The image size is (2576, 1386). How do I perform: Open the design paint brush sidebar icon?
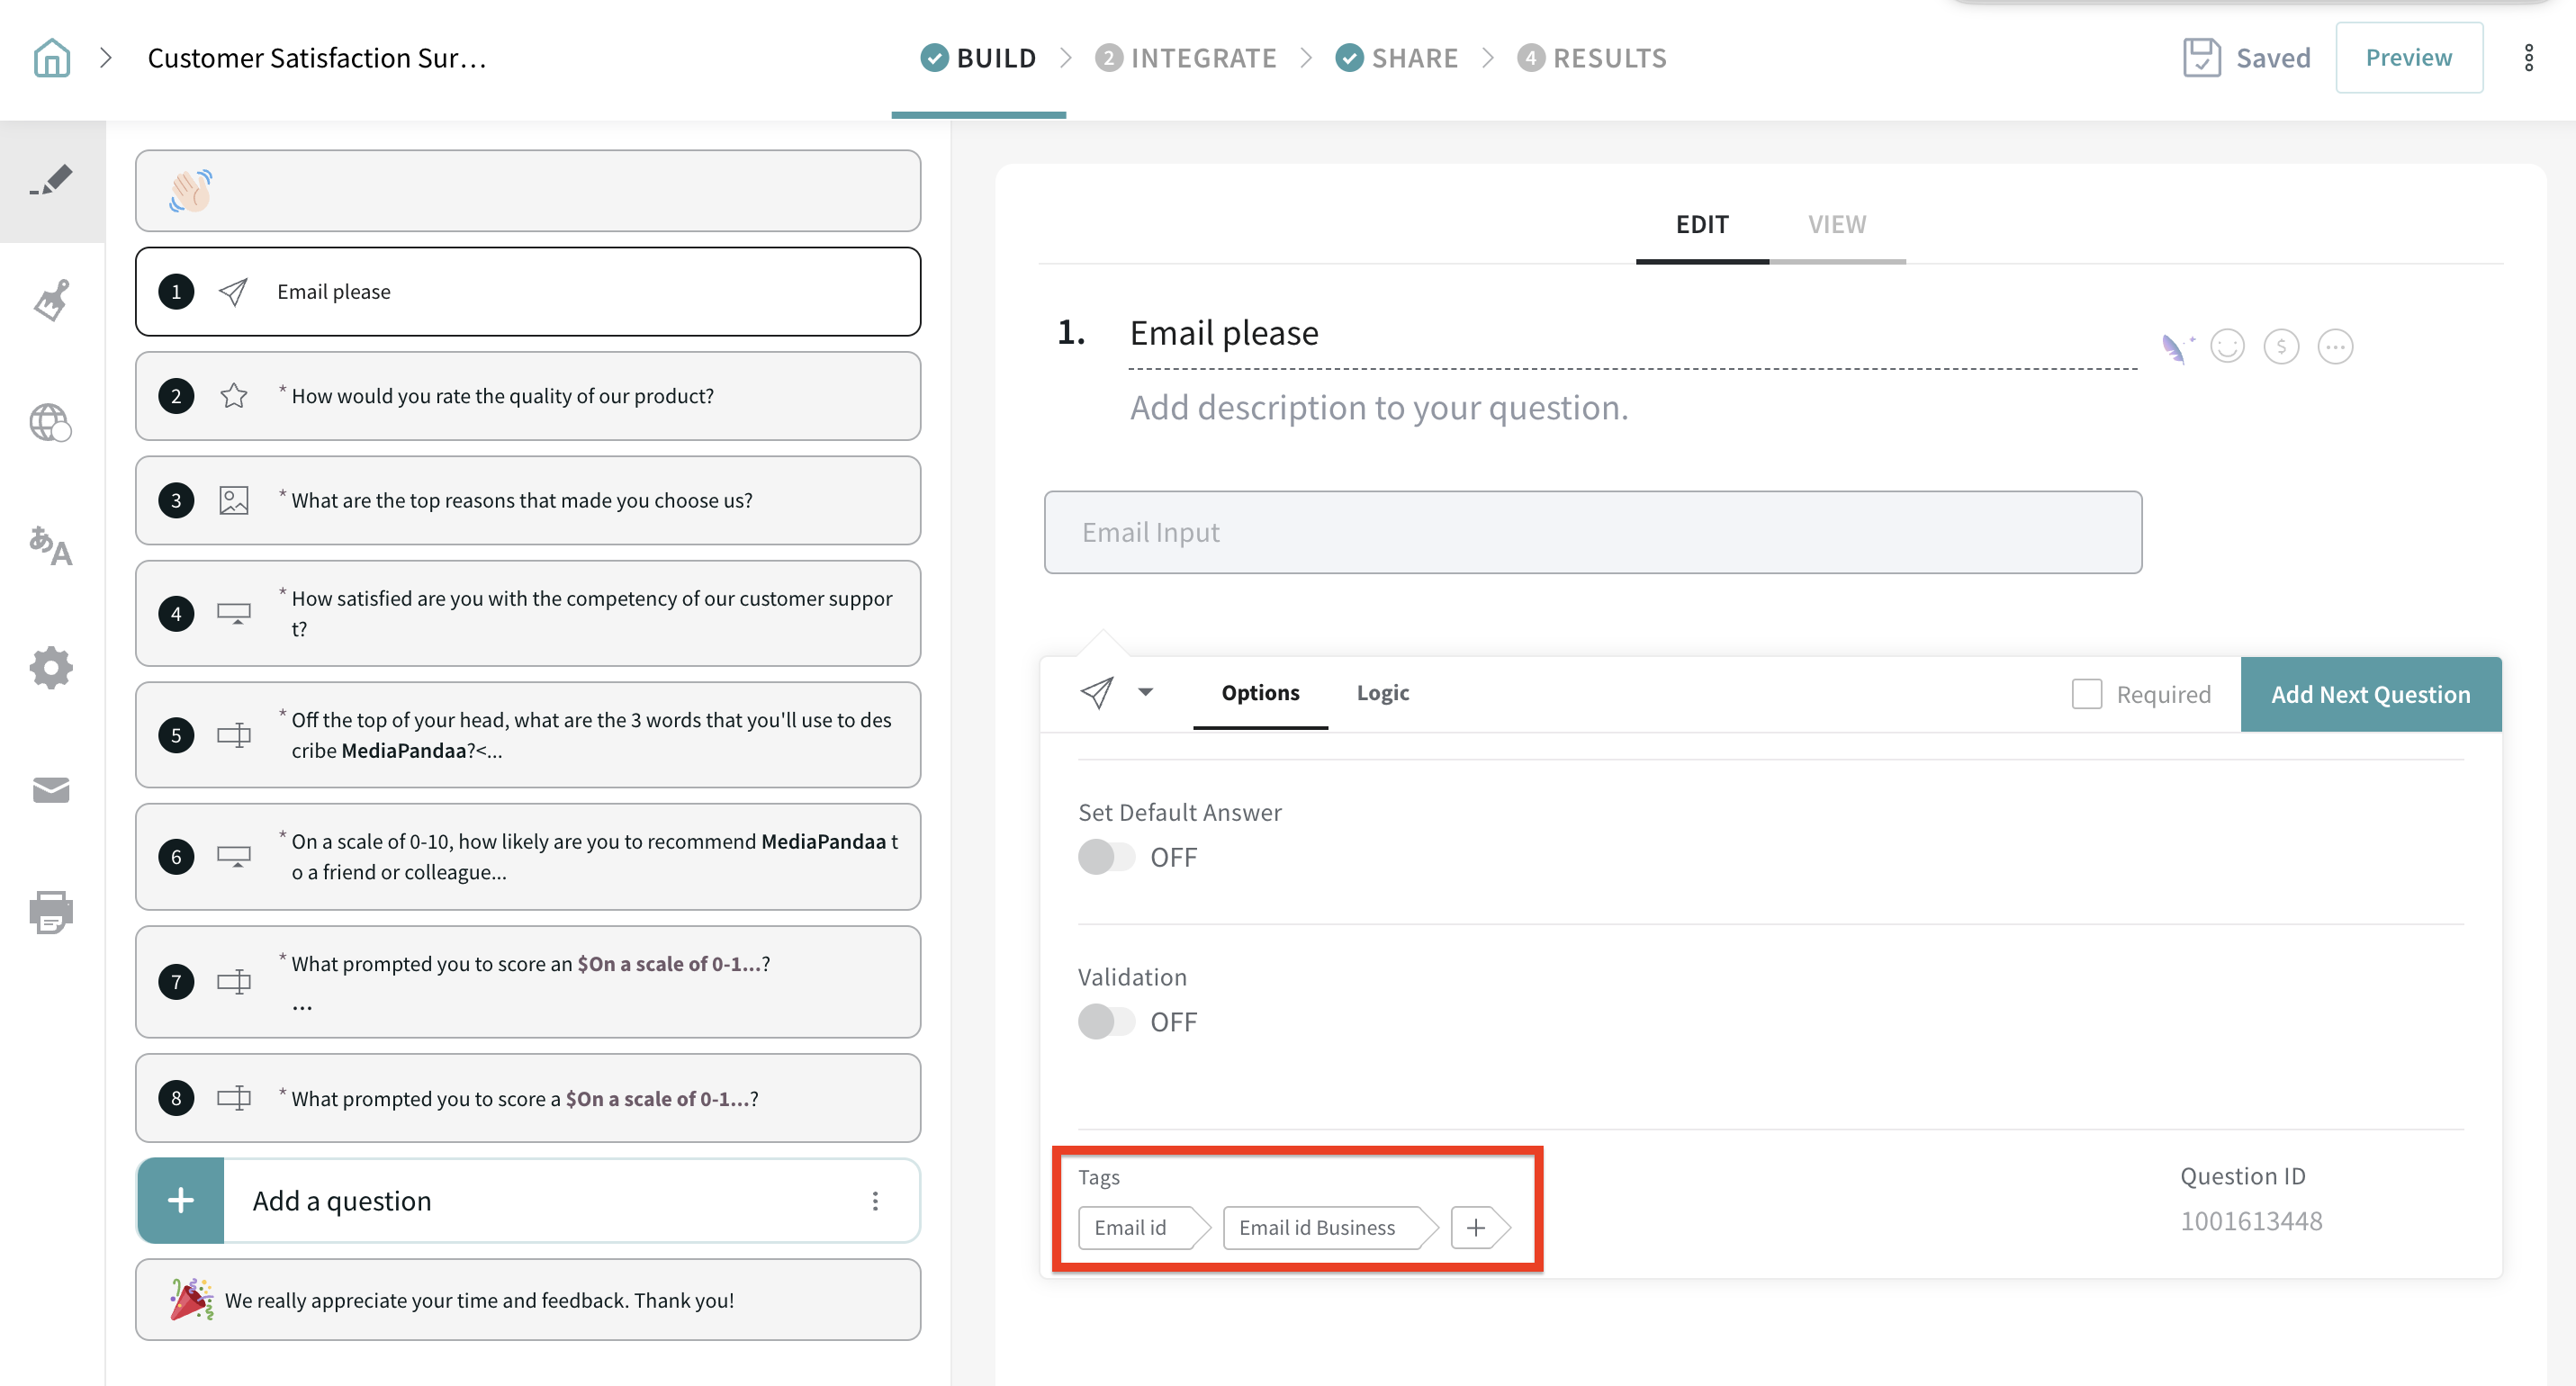[x=51, y=300]
